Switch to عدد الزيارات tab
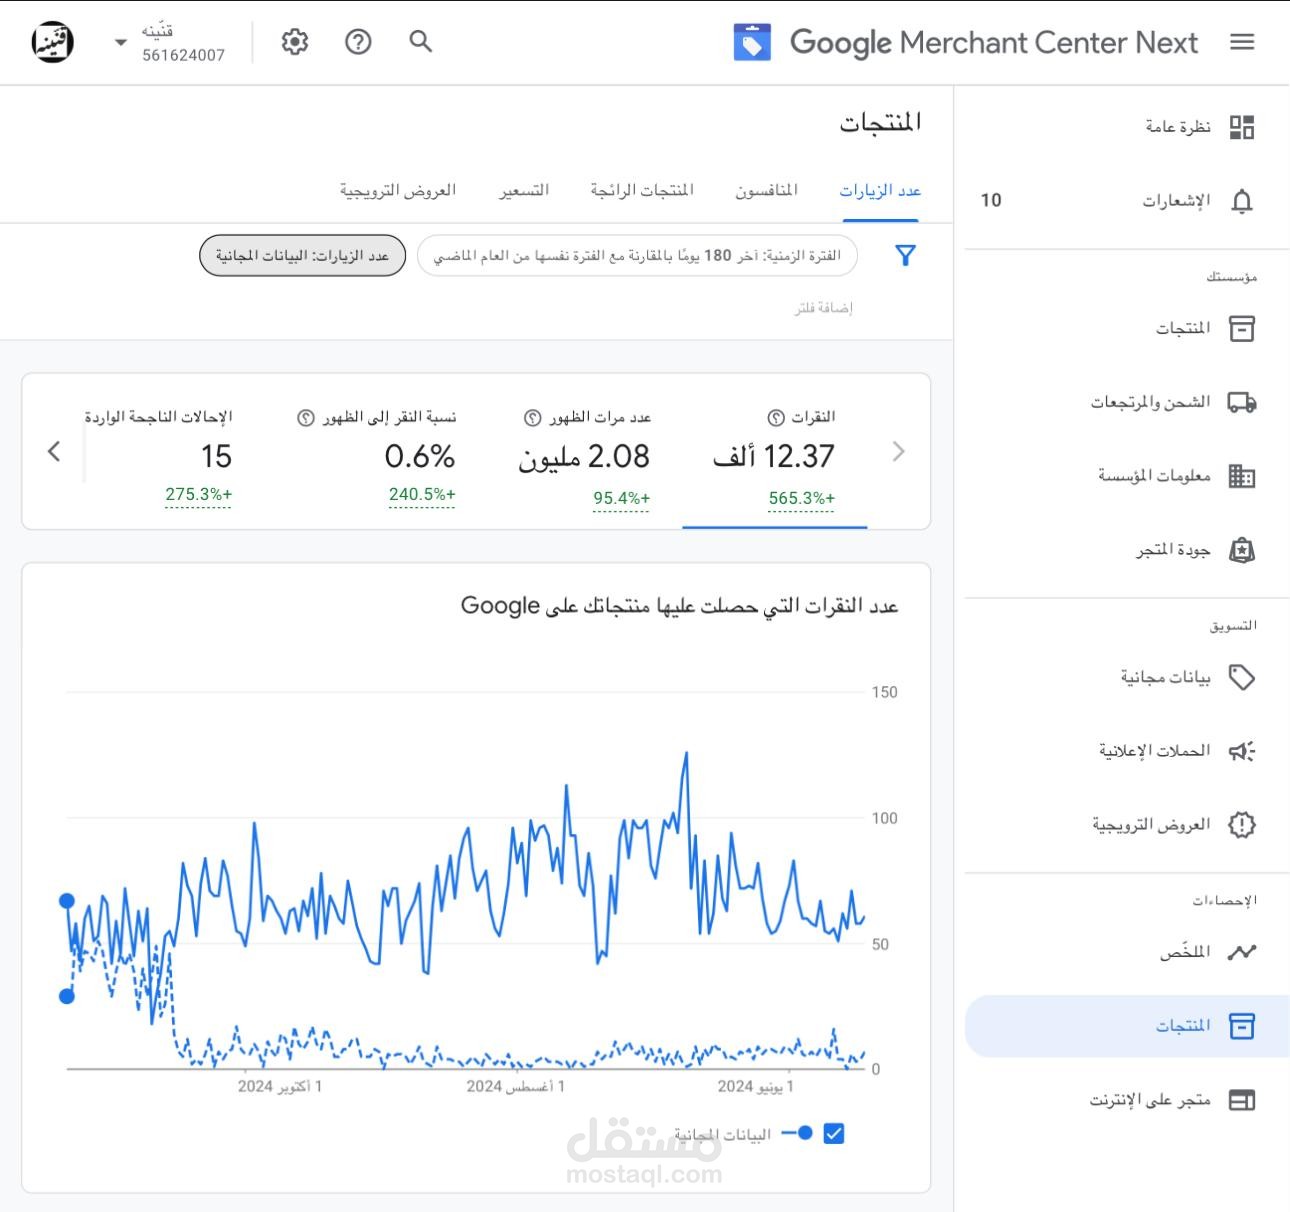 pos(880,190)
